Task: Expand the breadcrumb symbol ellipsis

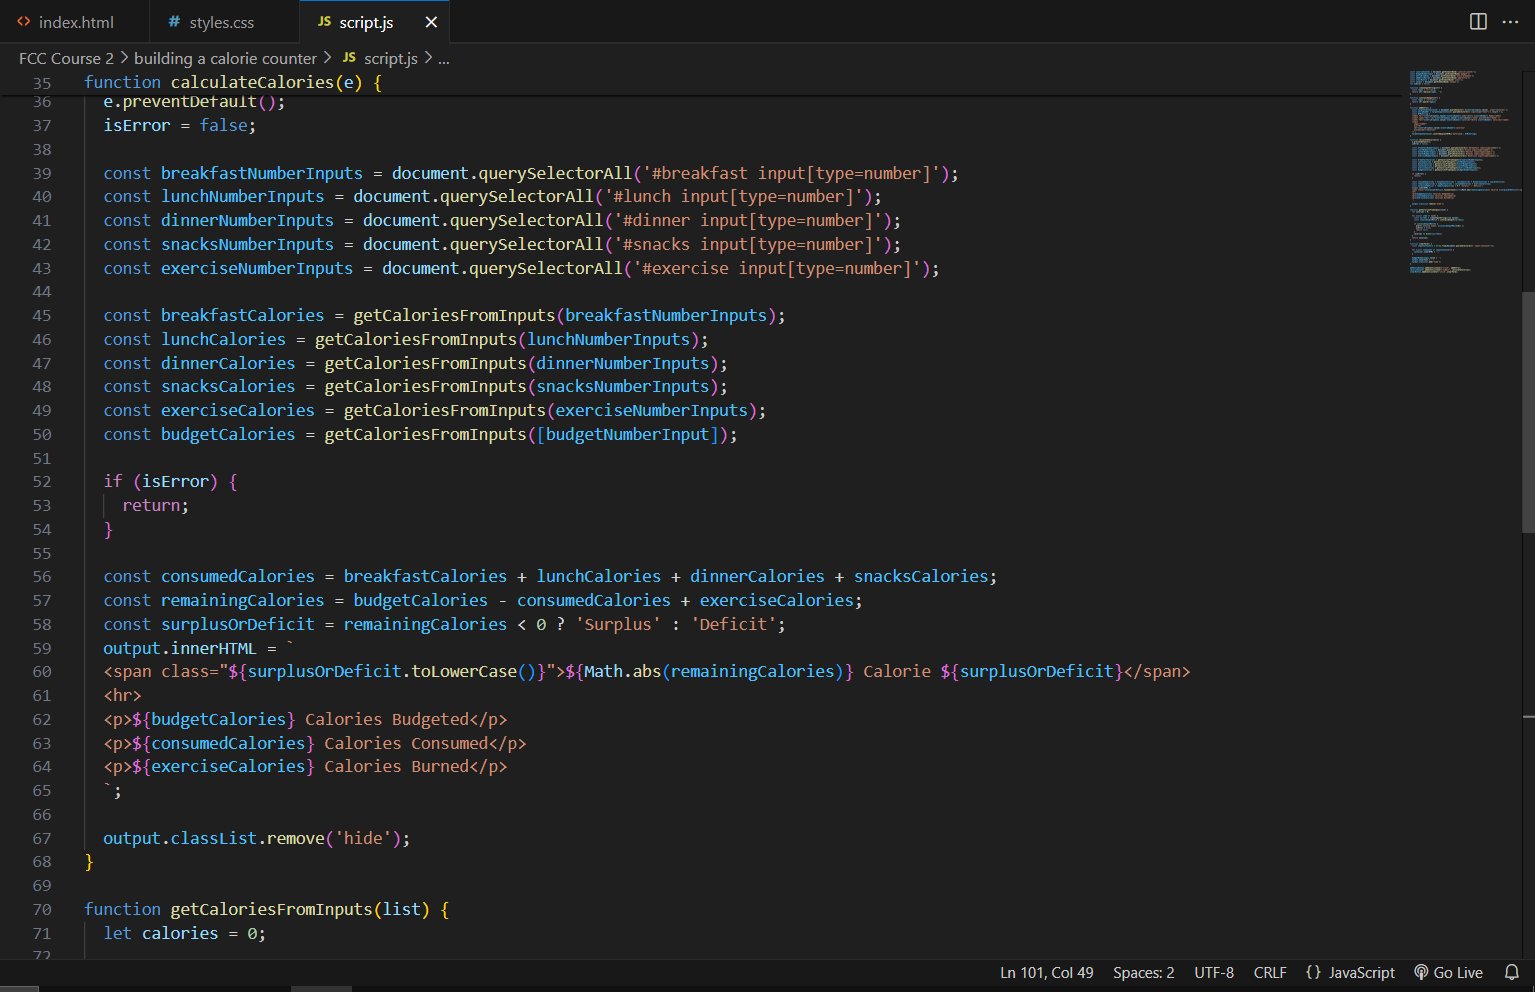Action: point(443,59)
